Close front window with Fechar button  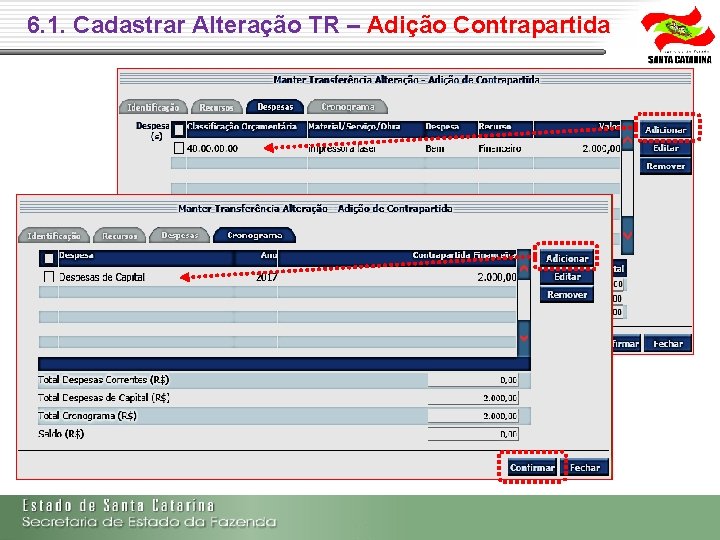click(584, 467)
